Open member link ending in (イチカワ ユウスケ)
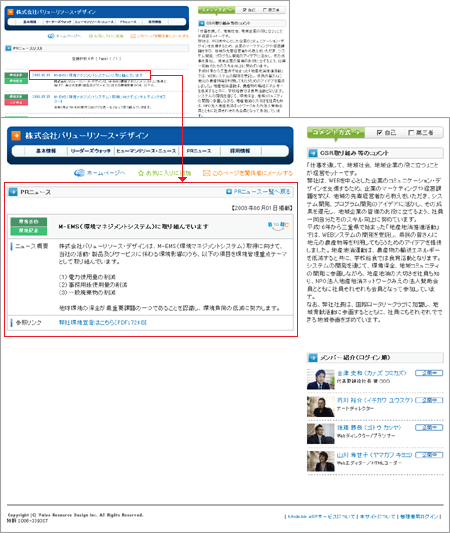The height and width of the screenshot is (533, 450). point(375,400)
